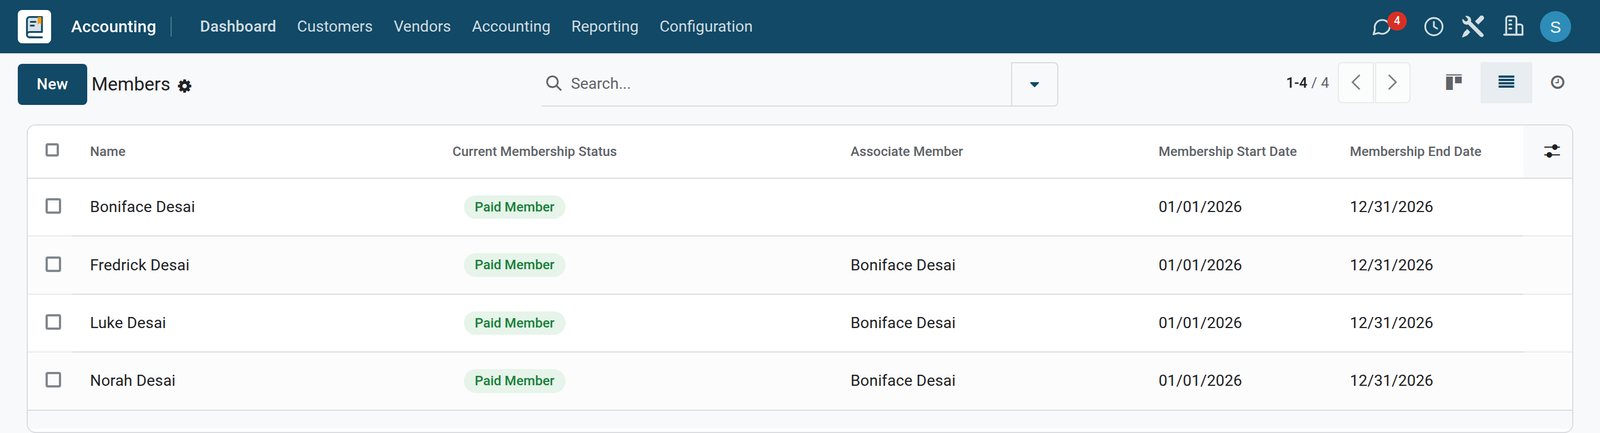Open the Fredrick Desai member name
This screenshot has width=1600, height=433.
tap(139, 265)
